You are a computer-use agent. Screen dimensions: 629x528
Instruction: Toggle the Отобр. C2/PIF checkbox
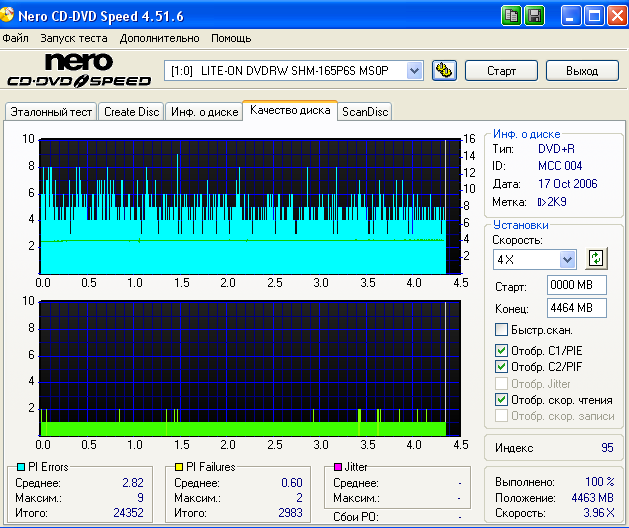coord(502,366)
